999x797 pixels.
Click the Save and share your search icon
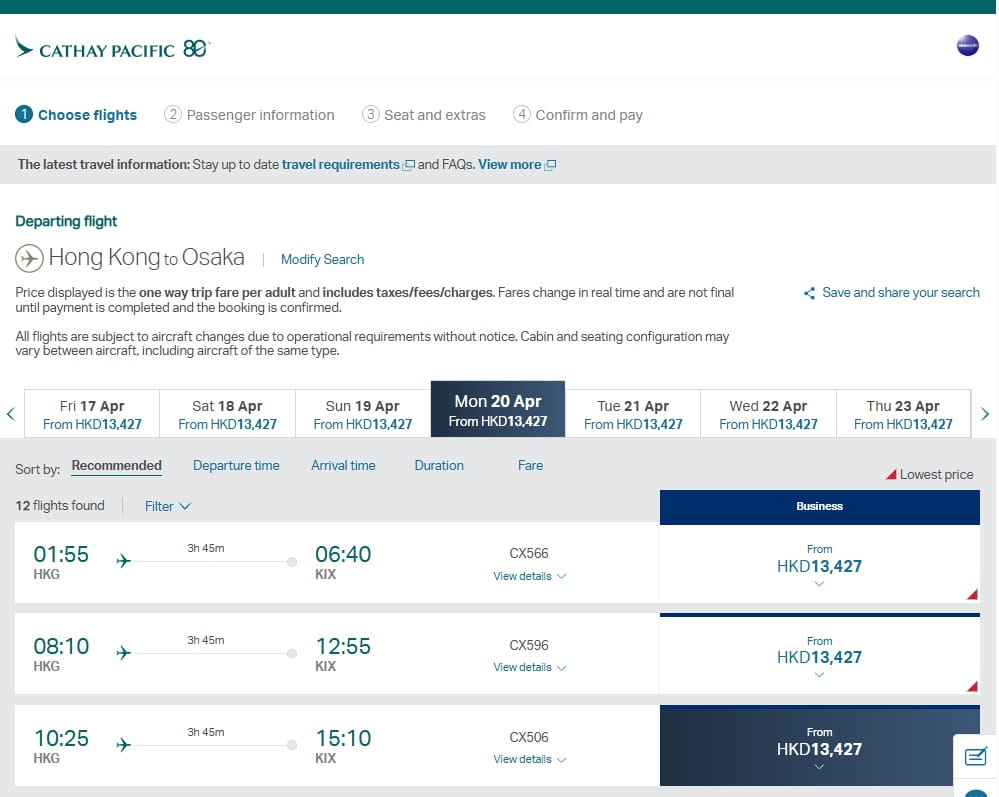[x=808, y=292]
